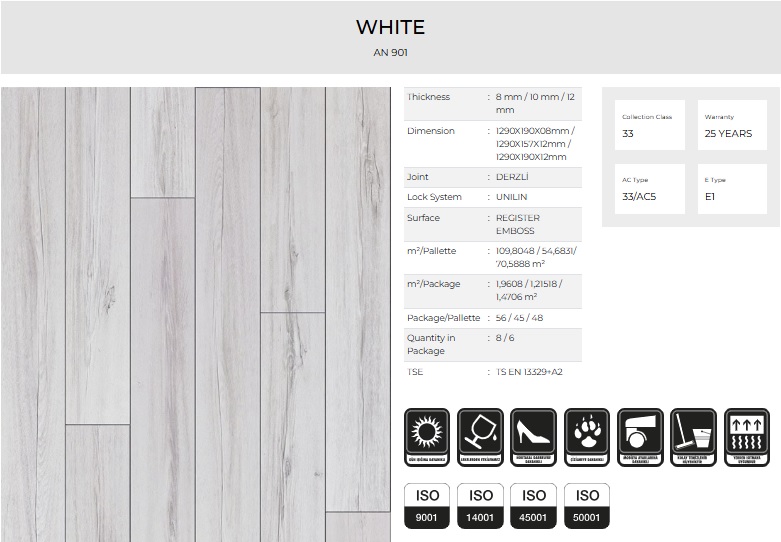This screenshot has height=542, width=781.
Task: Select the furniture caster wheel icon
Action: [x=640, y=437]
